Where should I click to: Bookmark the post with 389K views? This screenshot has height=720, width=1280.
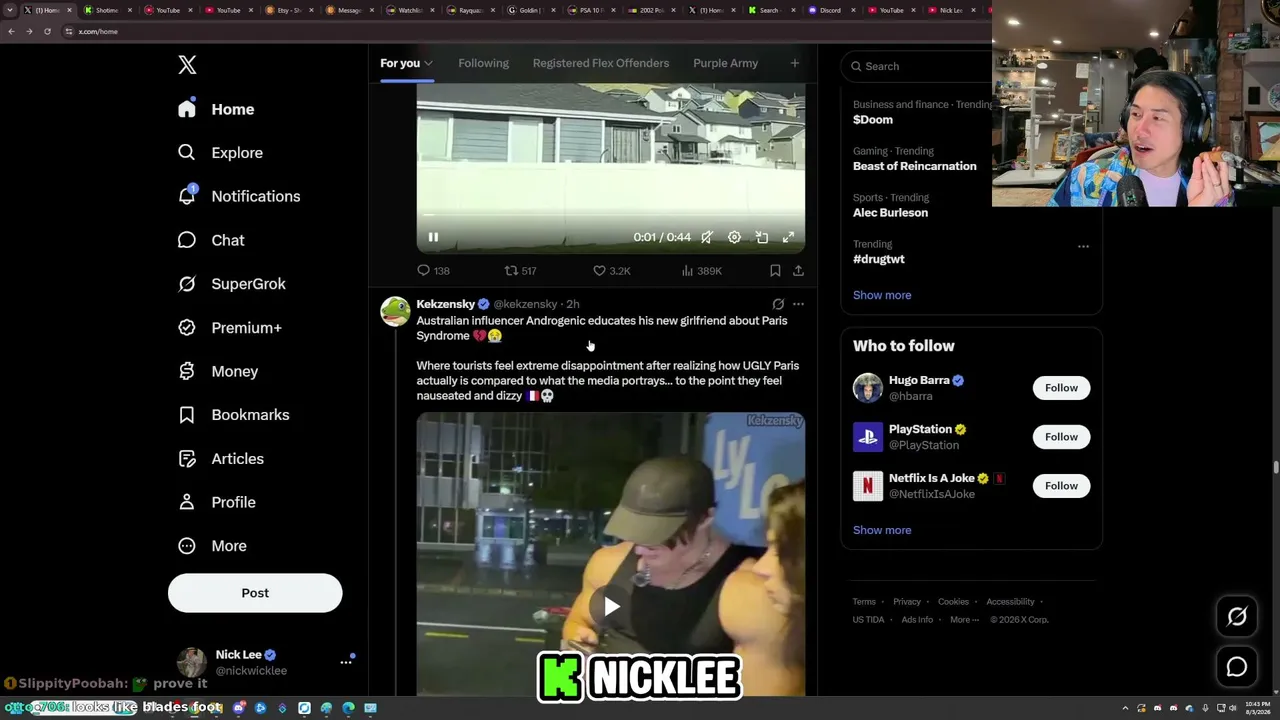pos(775,271)
